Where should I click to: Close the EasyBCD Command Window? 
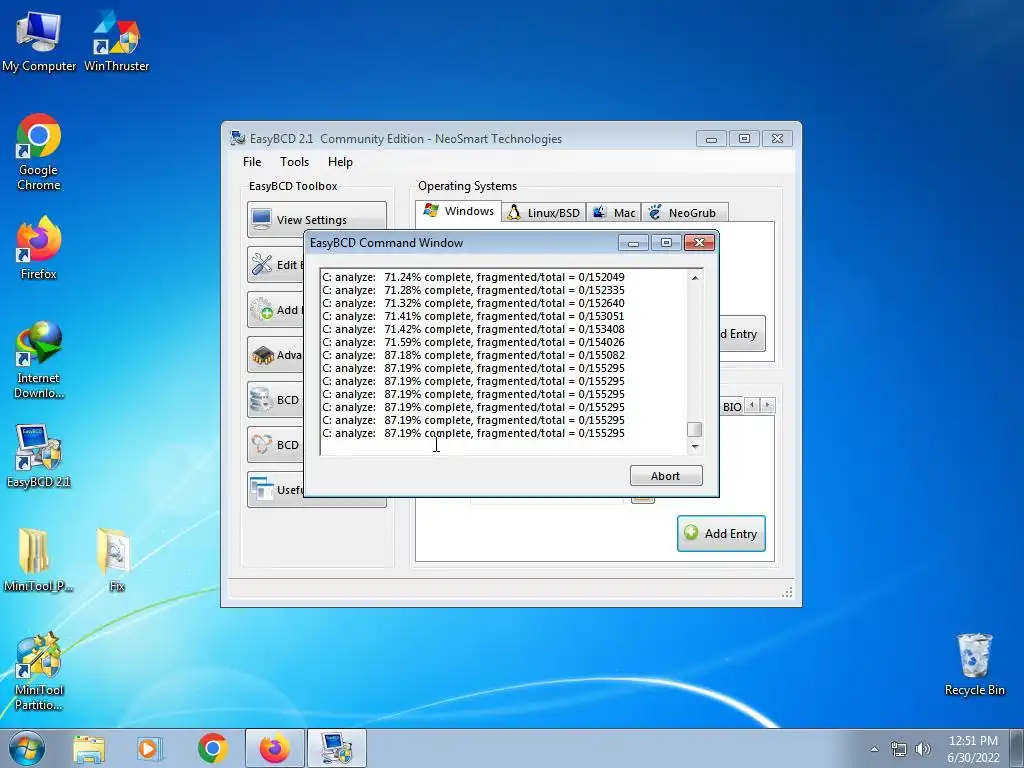click(699, 243)
